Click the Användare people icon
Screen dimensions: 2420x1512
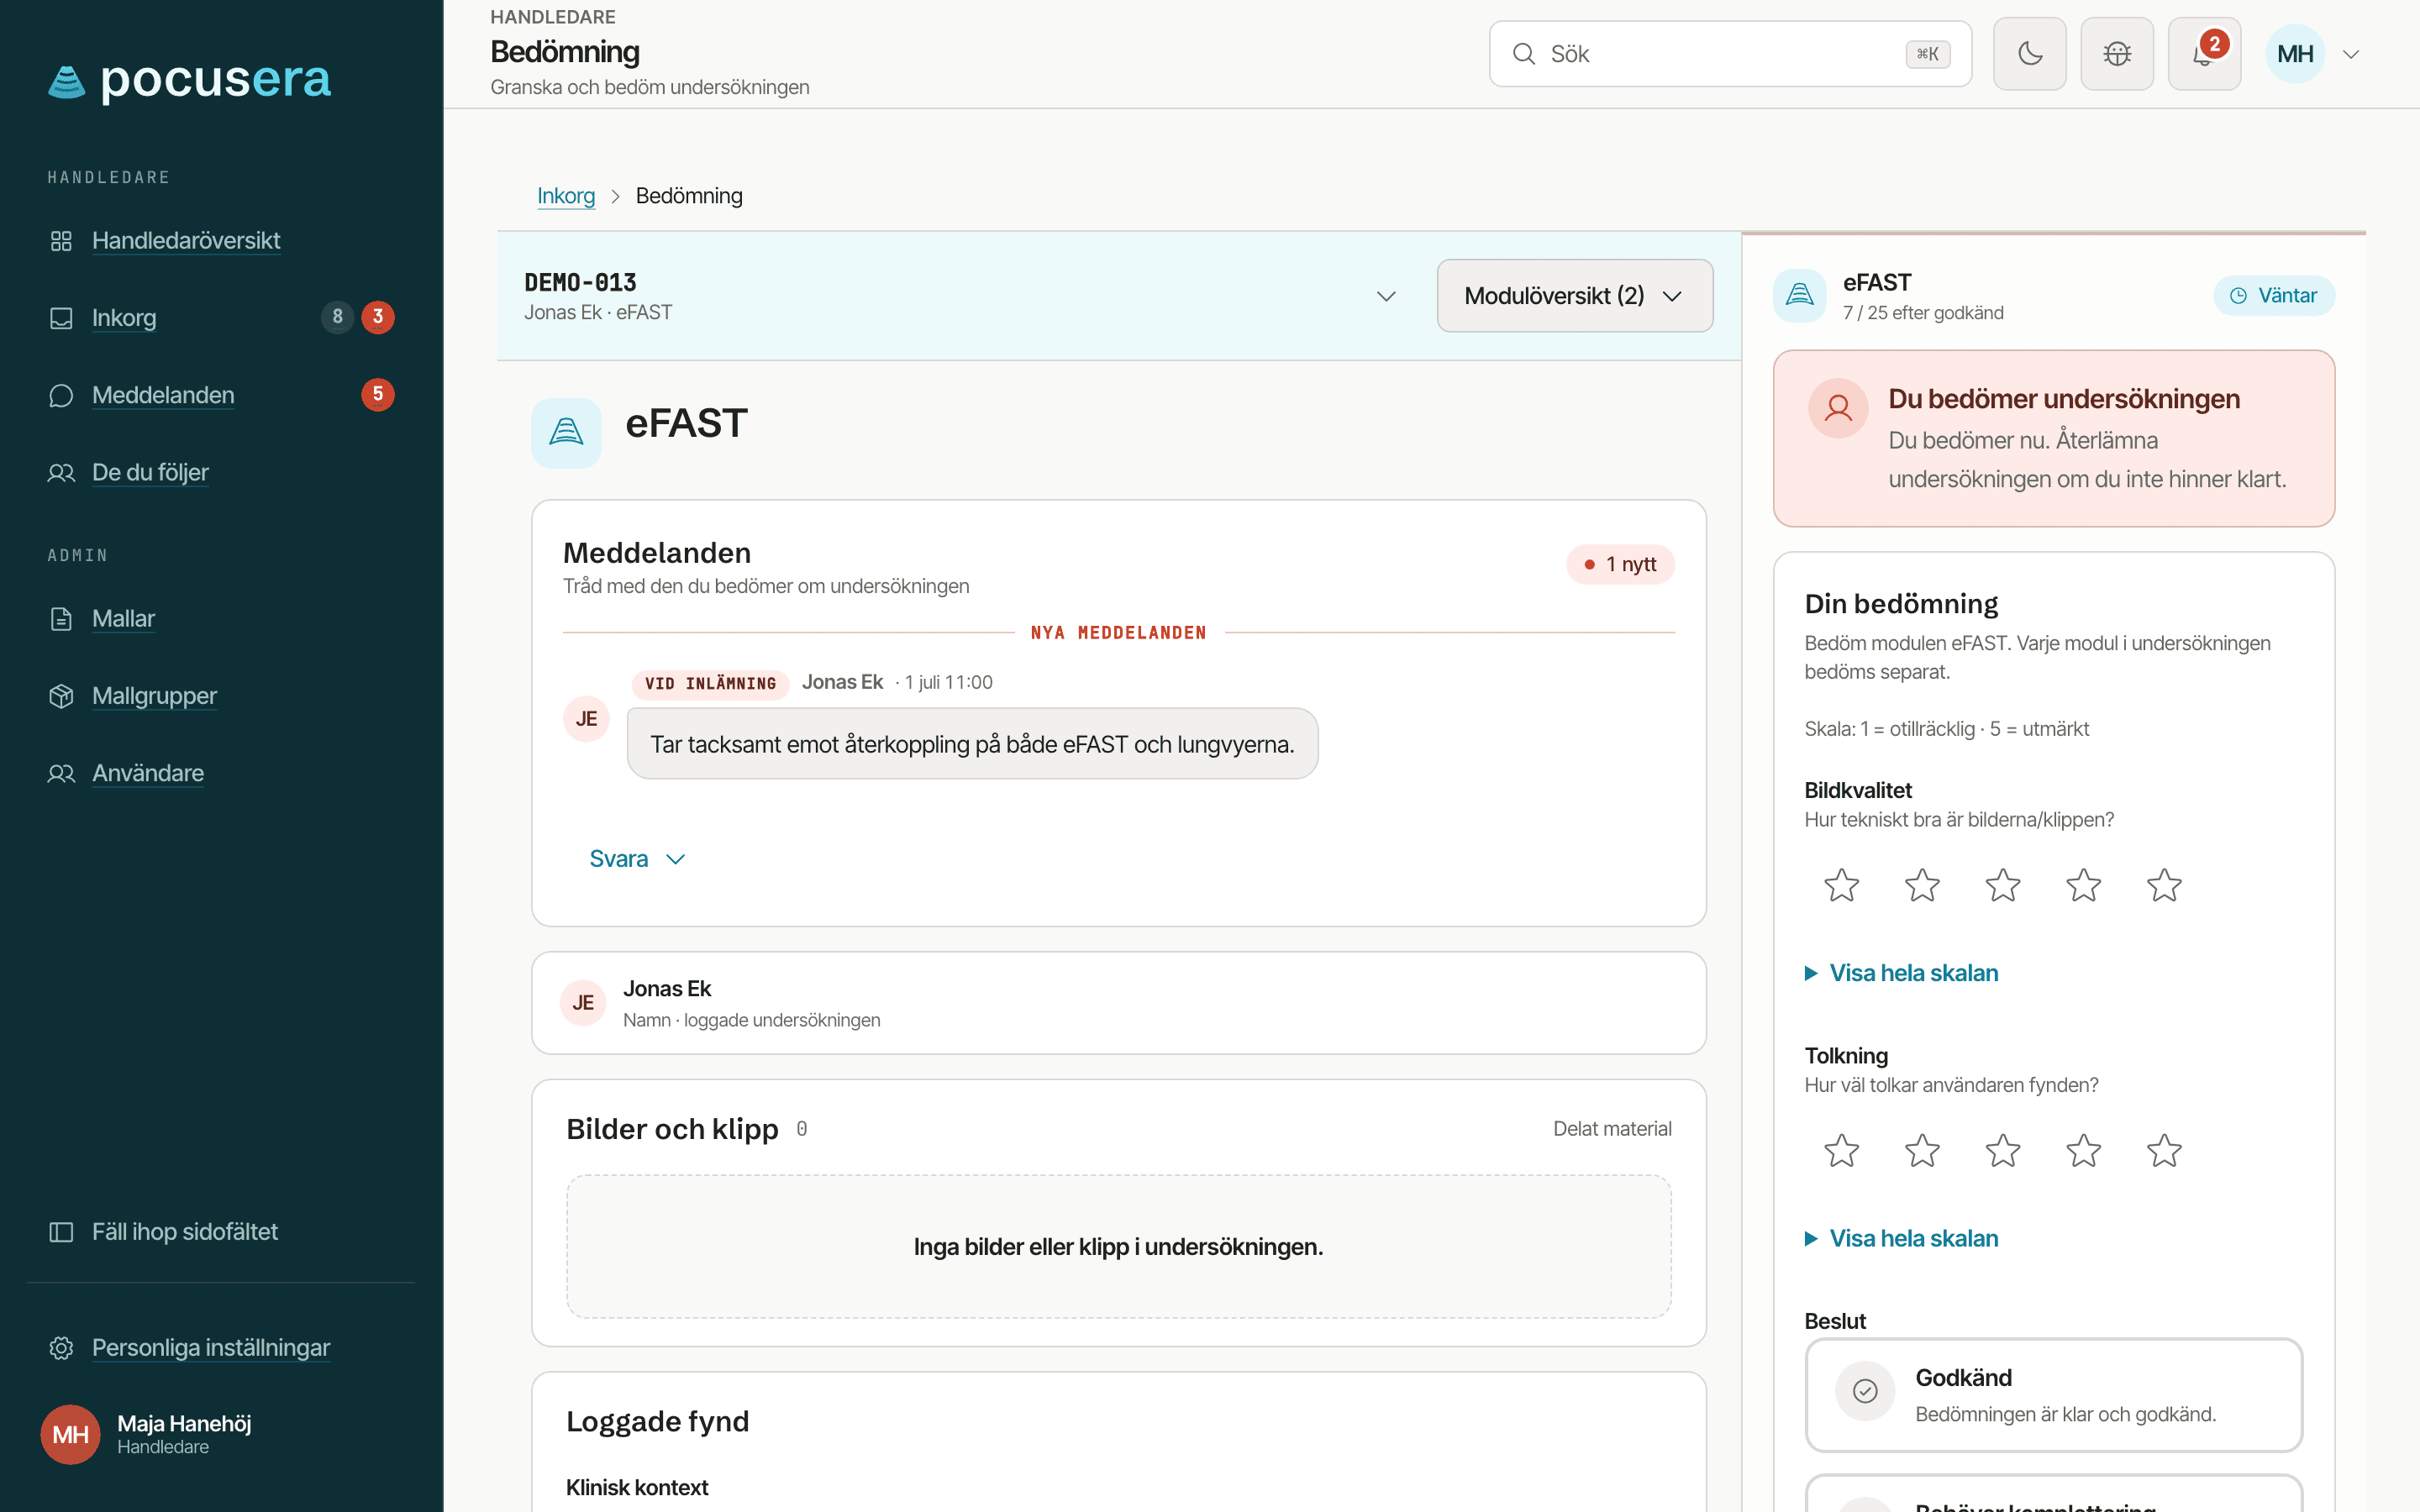(61, 773)
